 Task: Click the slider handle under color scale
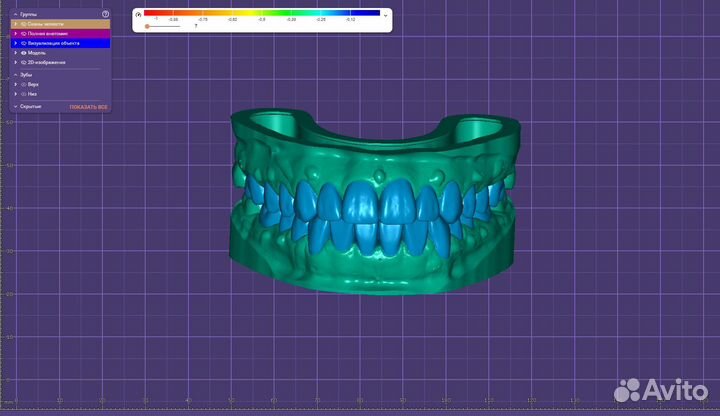148,26
